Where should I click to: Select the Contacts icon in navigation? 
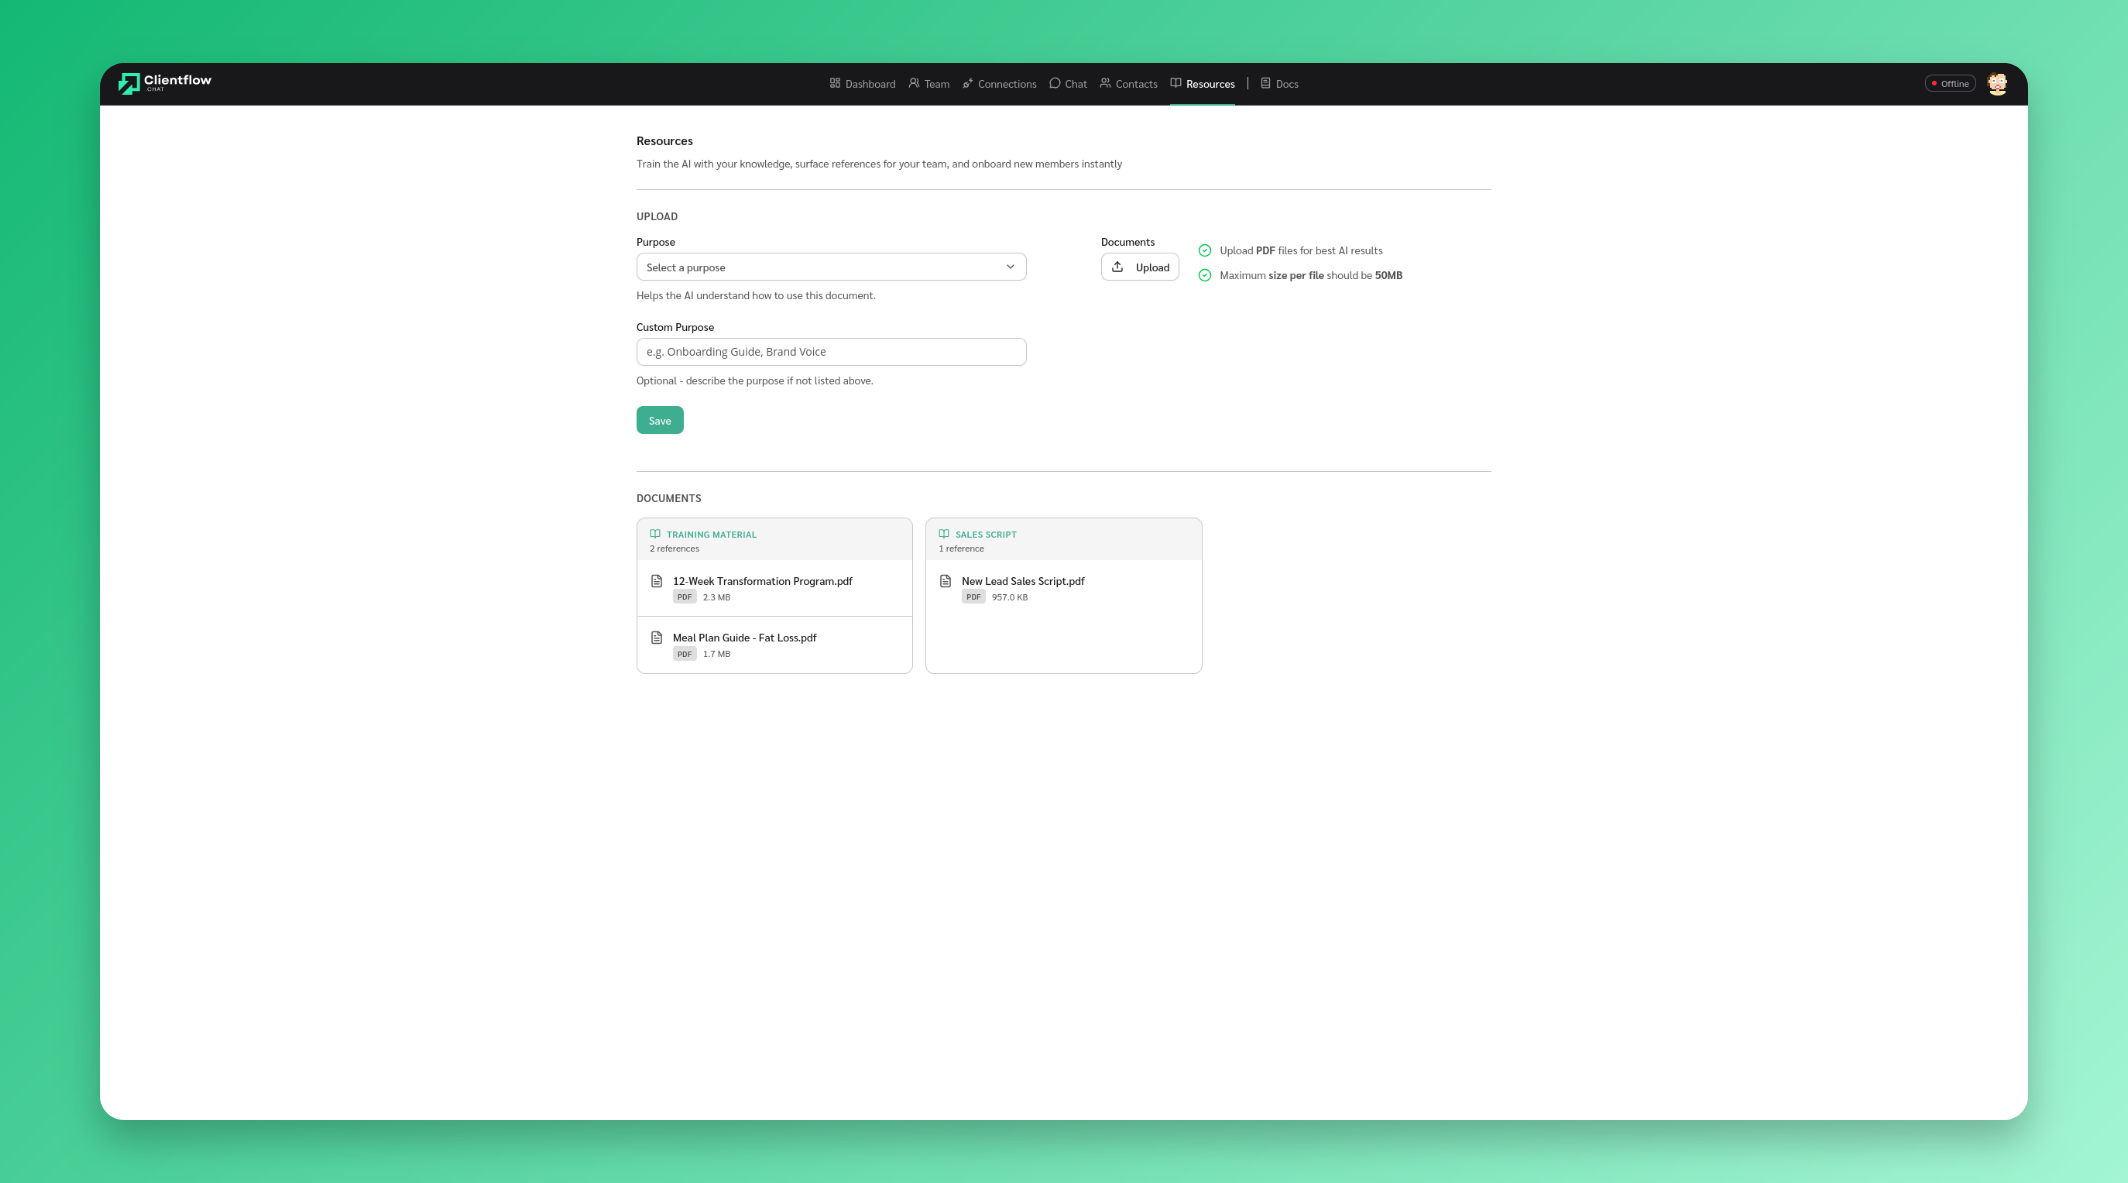(1105, 84)
